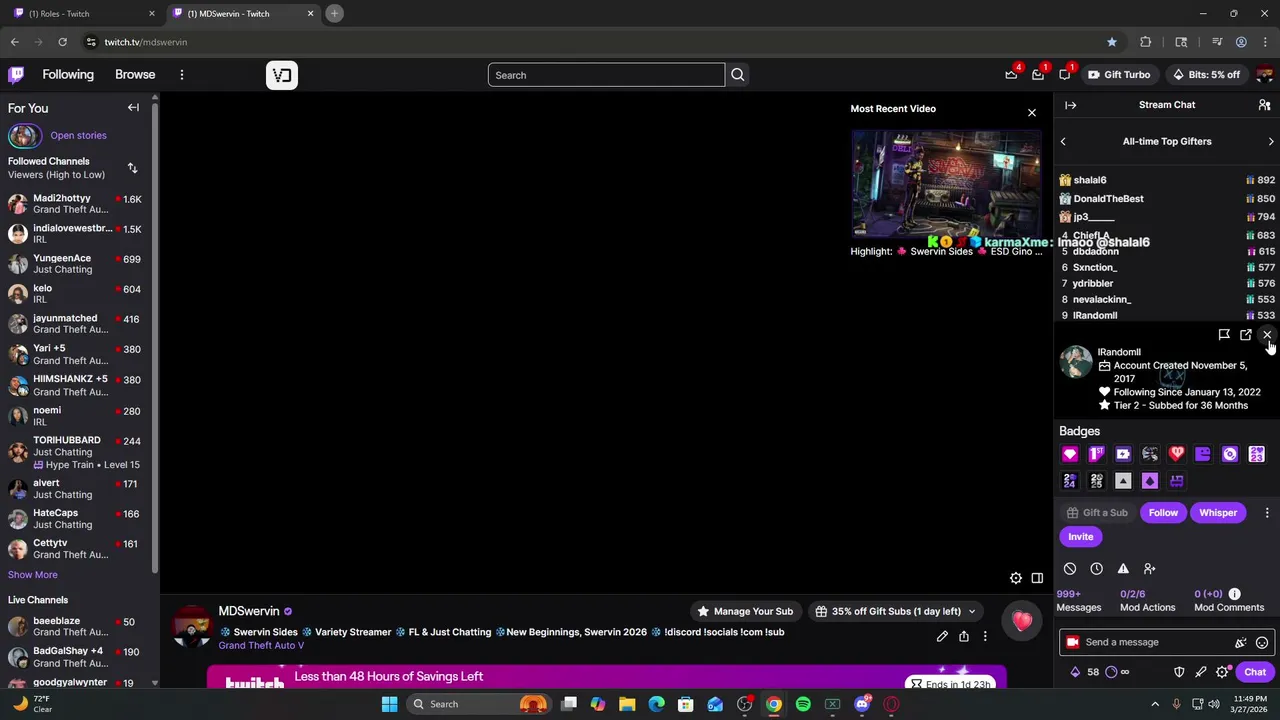Collapse the Stream Chat panel
This screenshot has height=720, width=1280.
point(1071,105)
